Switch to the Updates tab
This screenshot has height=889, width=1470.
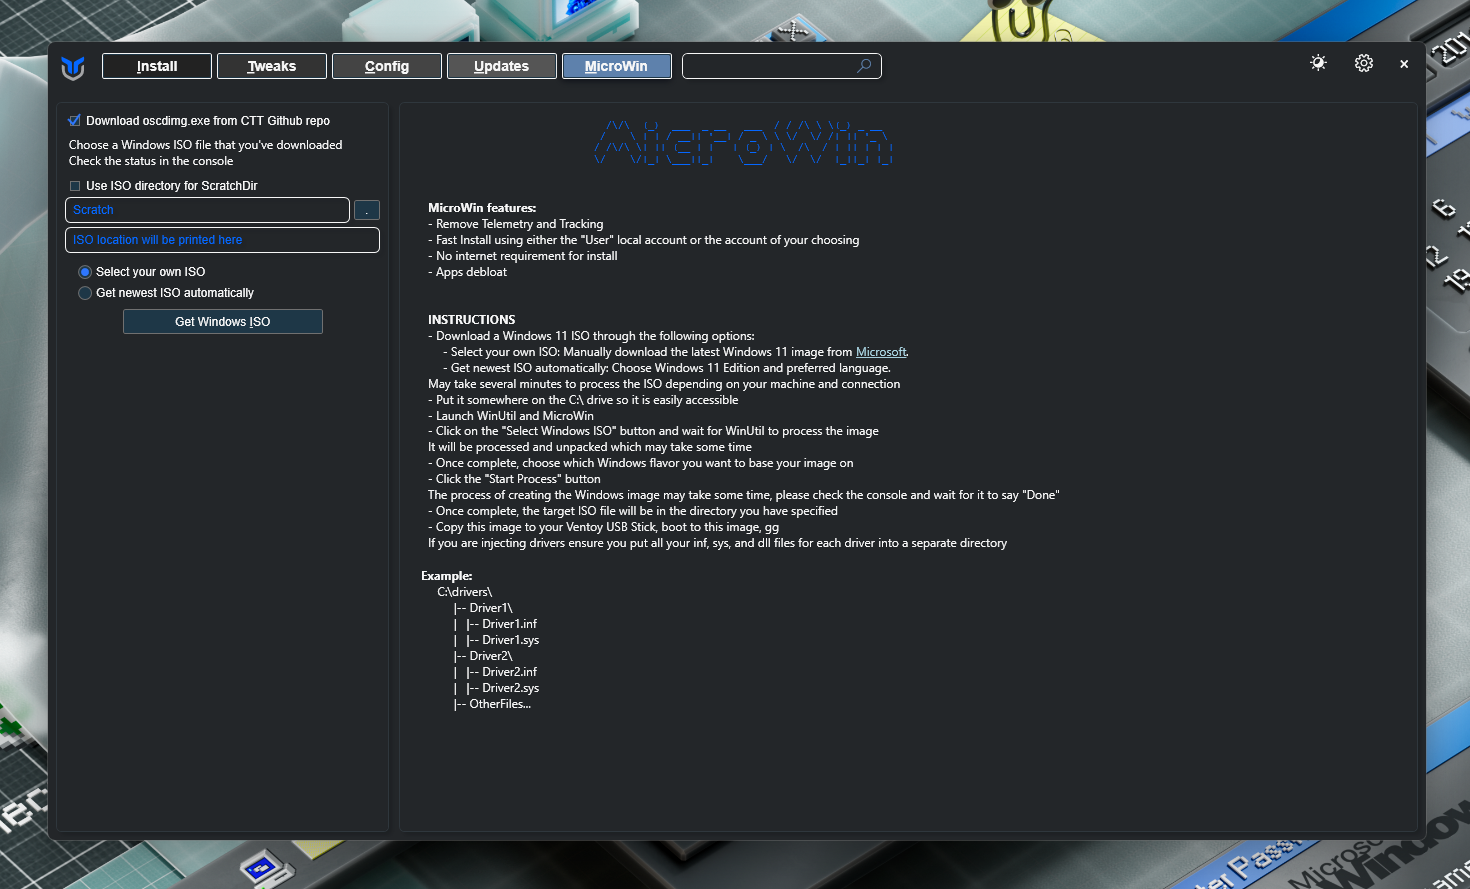point(501,66)
